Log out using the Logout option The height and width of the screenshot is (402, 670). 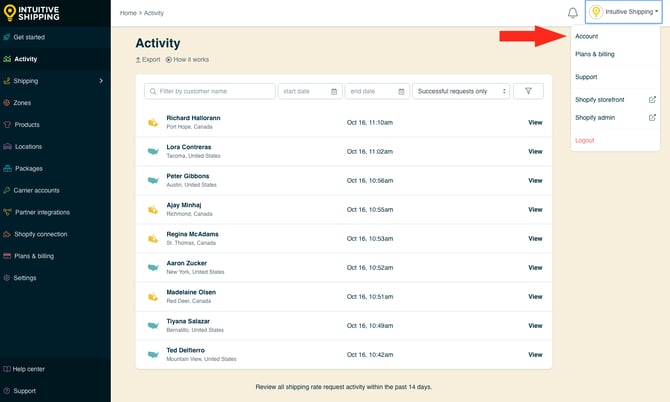click(x=585, y=140)
